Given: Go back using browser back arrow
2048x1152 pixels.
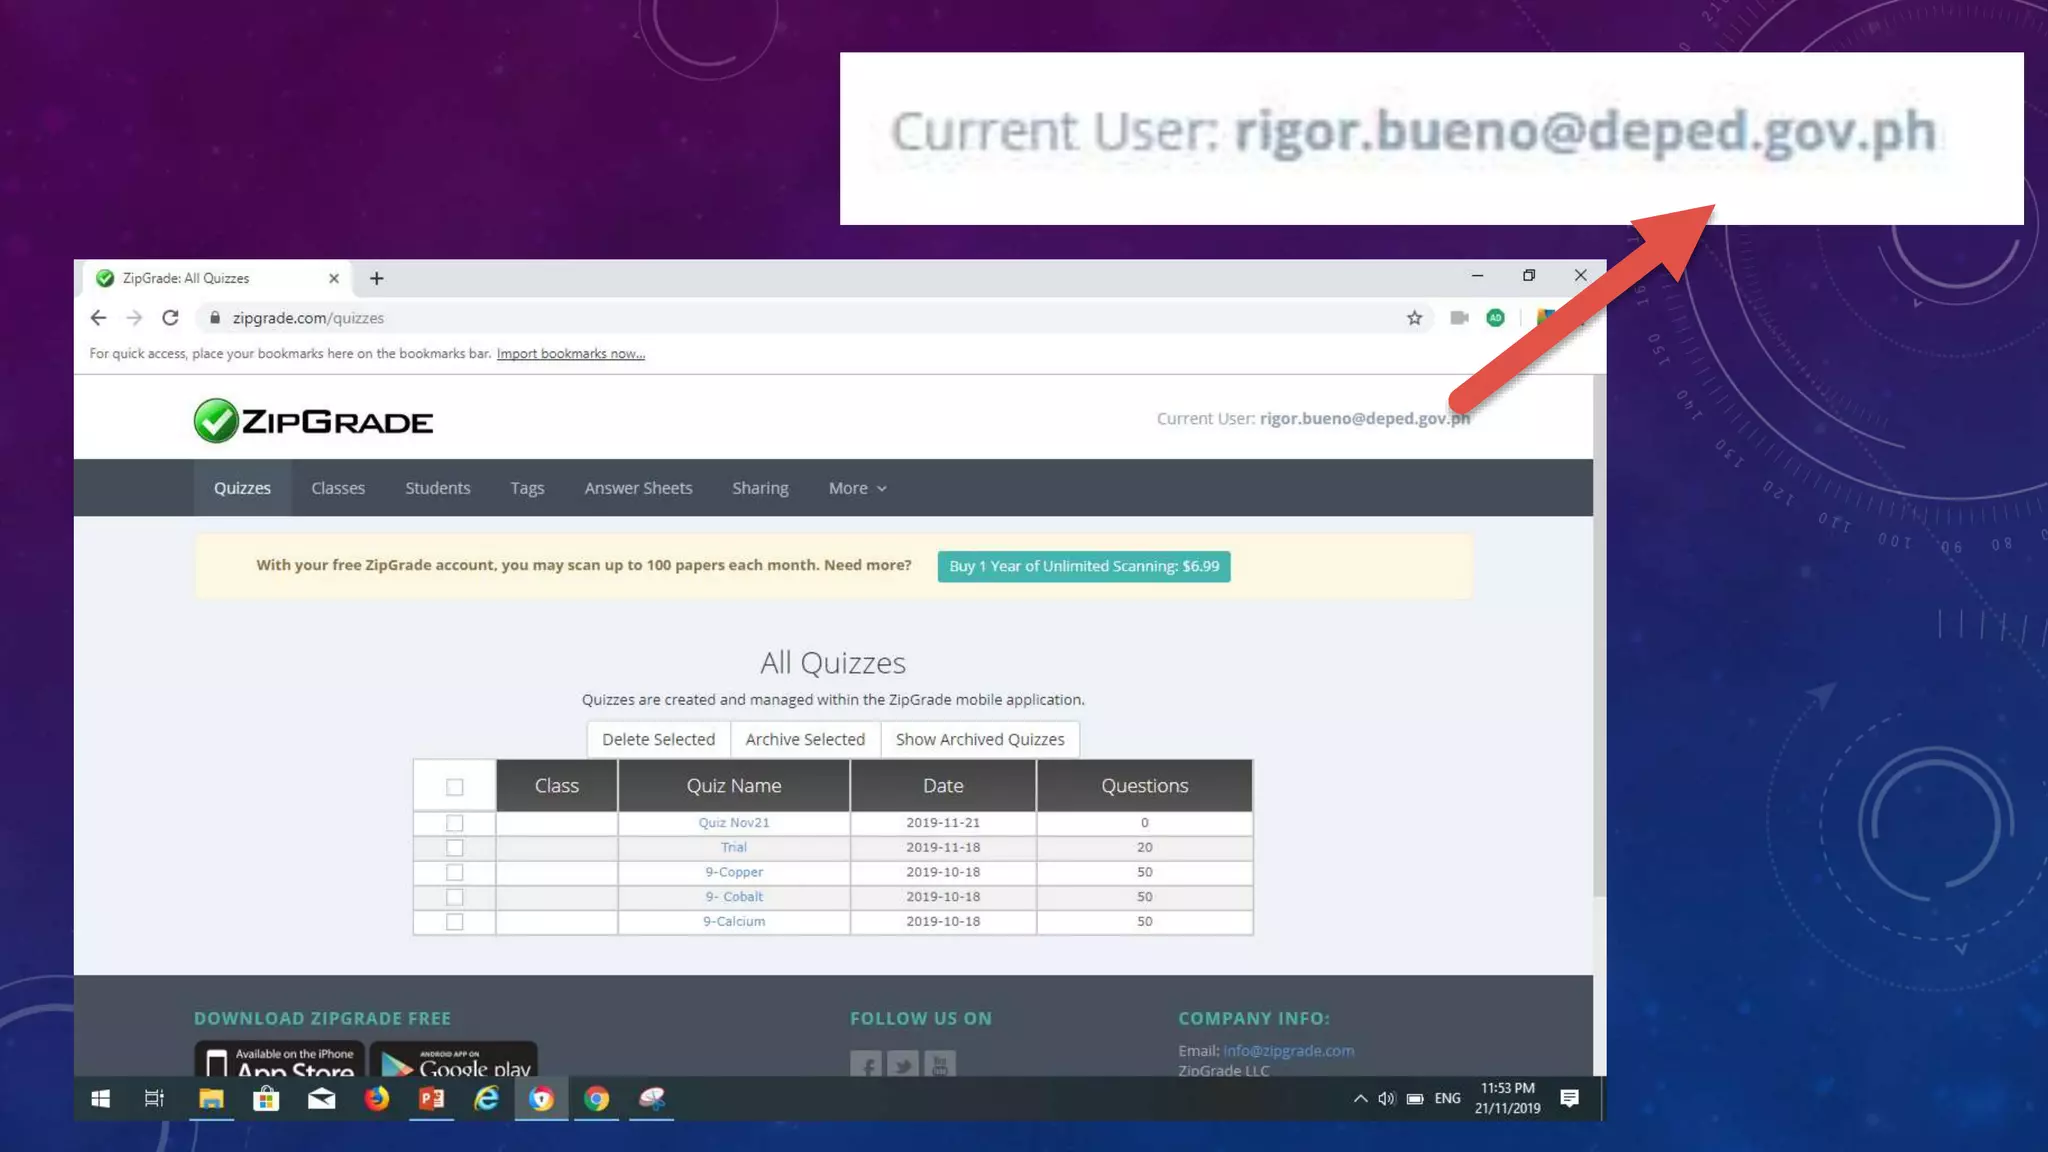Looking at the screenshot, I should click(98, 318).
